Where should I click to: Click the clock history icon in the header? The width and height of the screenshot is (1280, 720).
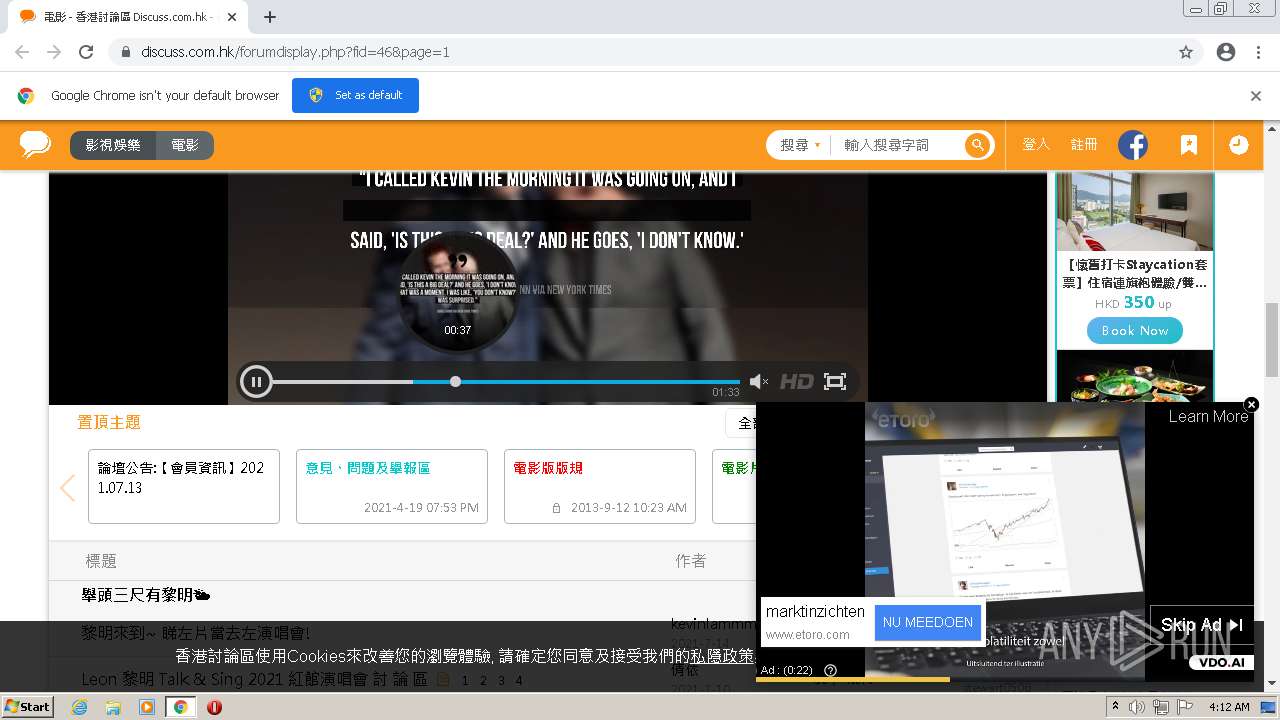click(x=1239, y=145)
